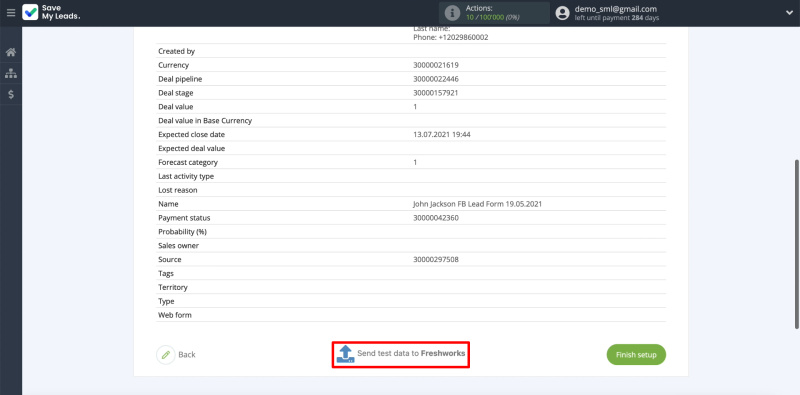The image size is (800, 395).
Task: Click the Actions info icon
Action: click(452, 13)
